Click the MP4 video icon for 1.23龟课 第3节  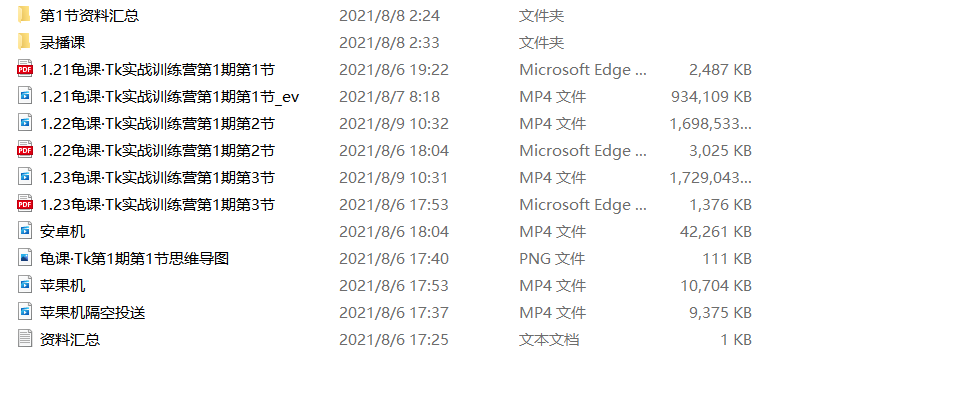pos(25,177)
